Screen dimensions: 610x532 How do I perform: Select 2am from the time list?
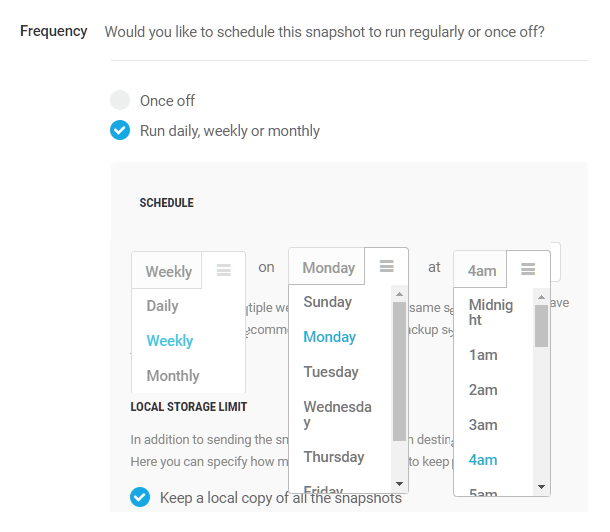coord(483,390)
